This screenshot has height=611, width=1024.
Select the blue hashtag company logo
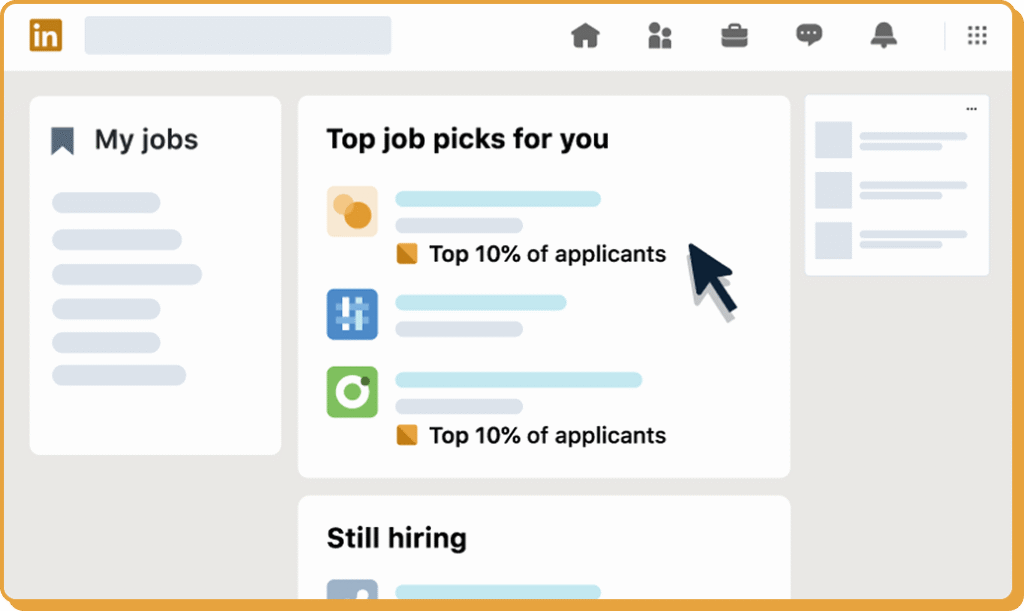coord(352,314)
